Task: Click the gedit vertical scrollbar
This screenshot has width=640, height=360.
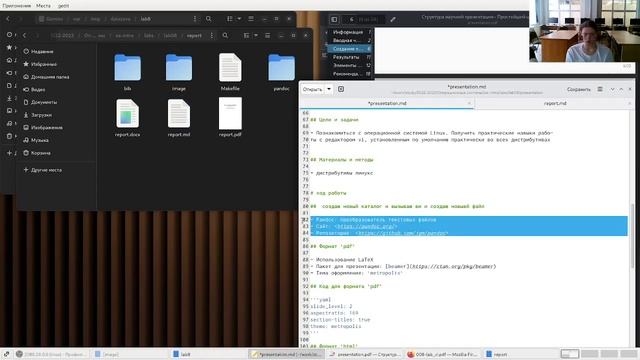Action: (x=632, y=235)
